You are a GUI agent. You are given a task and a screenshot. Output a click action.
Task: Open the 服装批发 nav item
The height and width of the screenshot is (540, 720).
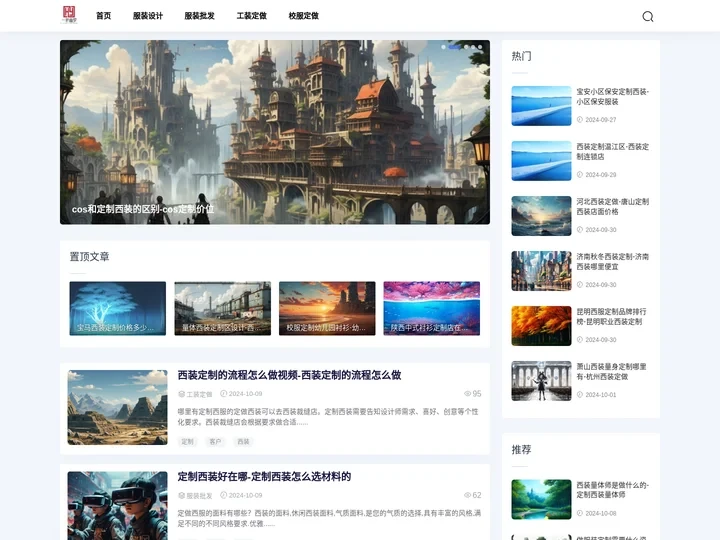[200, 16]
